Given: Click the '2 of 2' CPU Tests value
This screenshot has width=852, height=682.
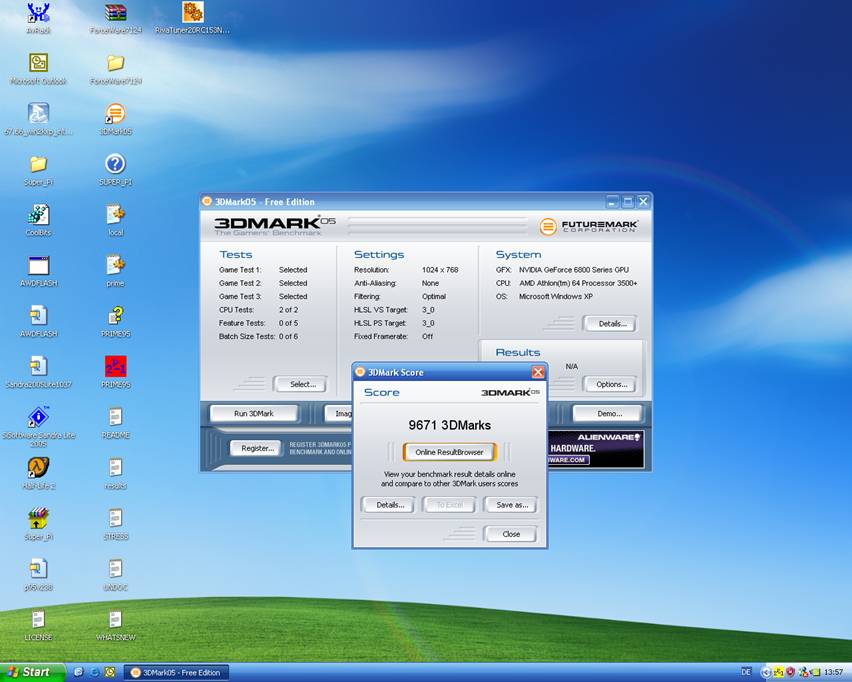Looking at the screenshot, I should pos(289,310).
